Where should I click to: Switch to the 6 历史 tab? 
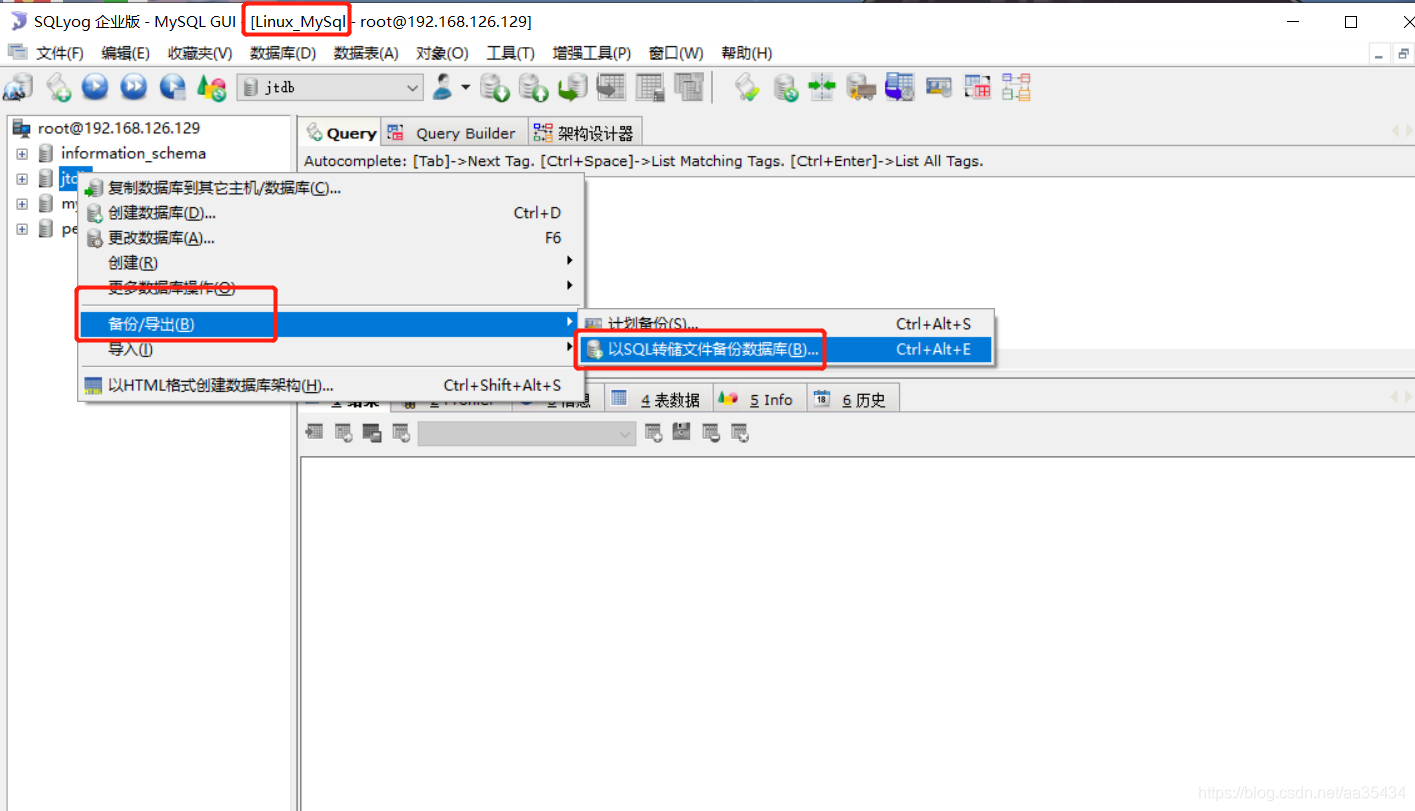coord(851,399)
